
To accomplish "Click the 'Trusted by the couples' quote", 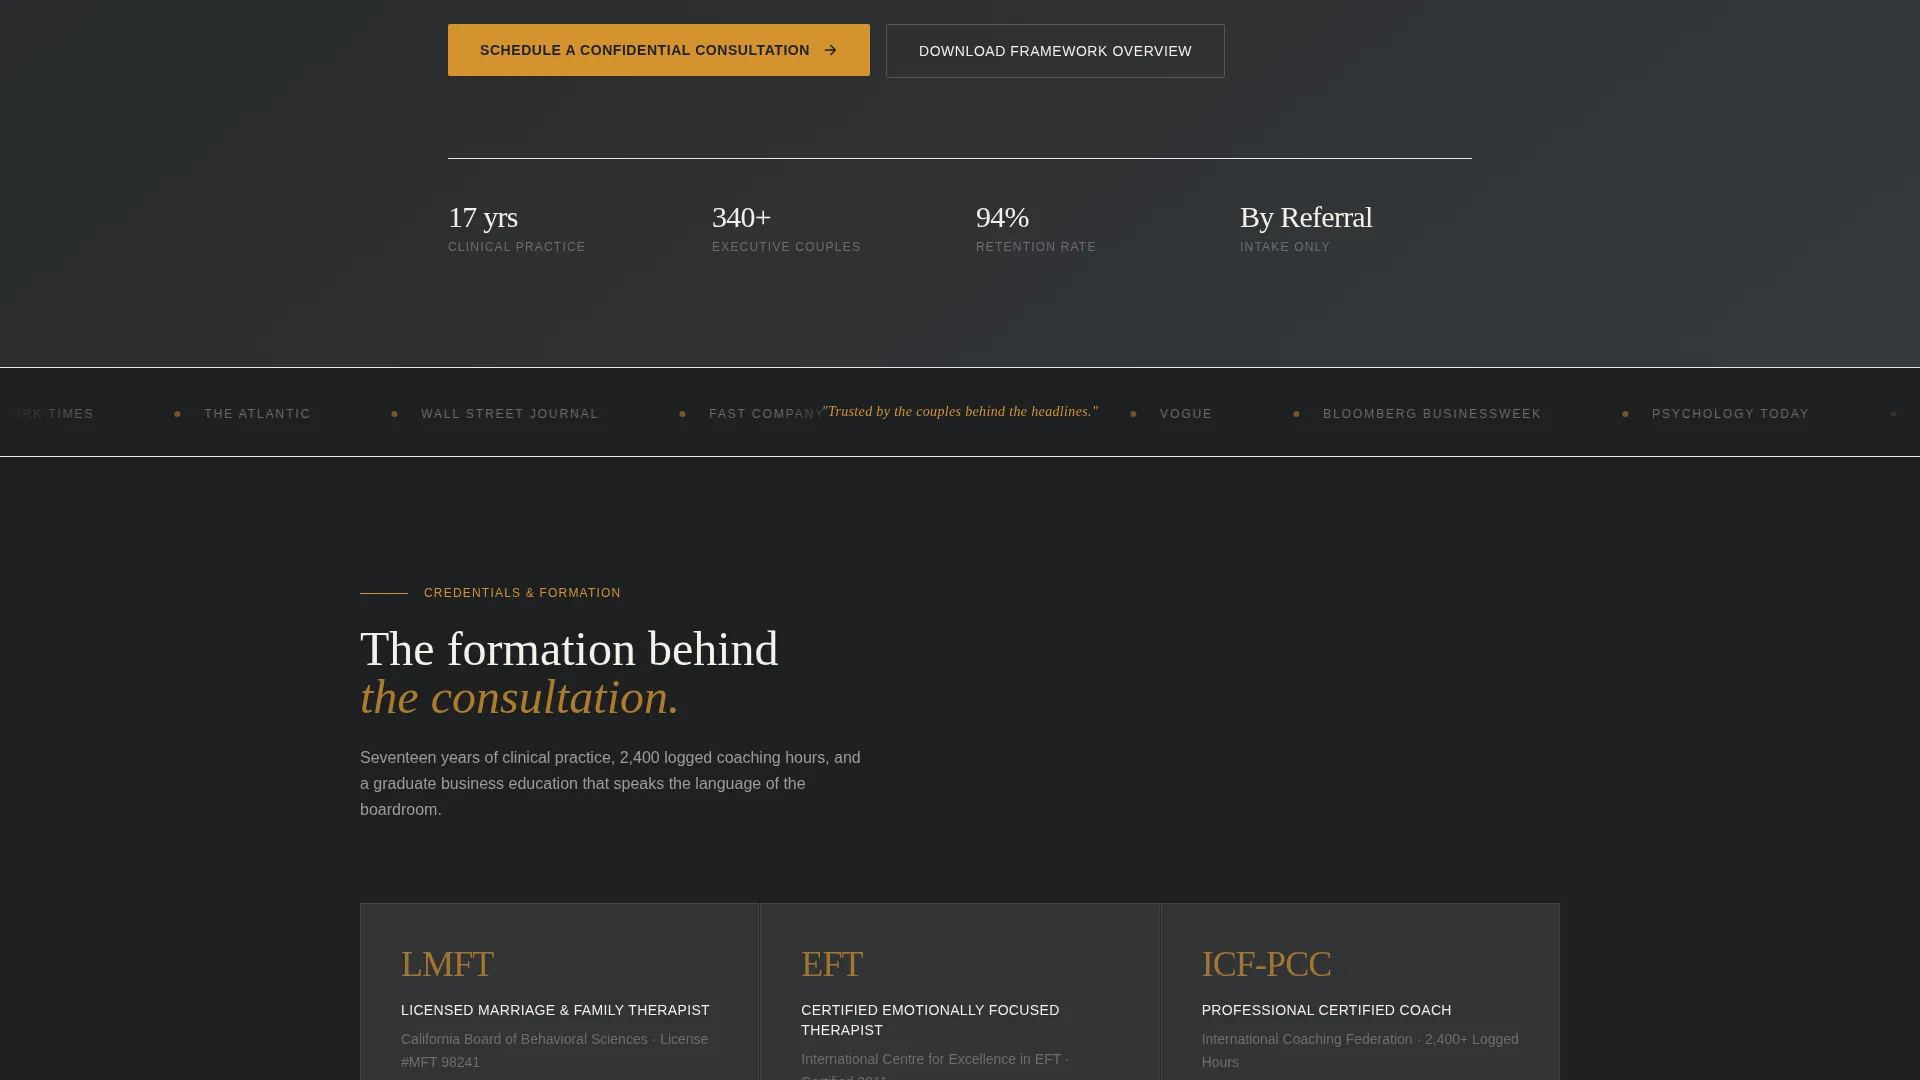I will point(960,411).
